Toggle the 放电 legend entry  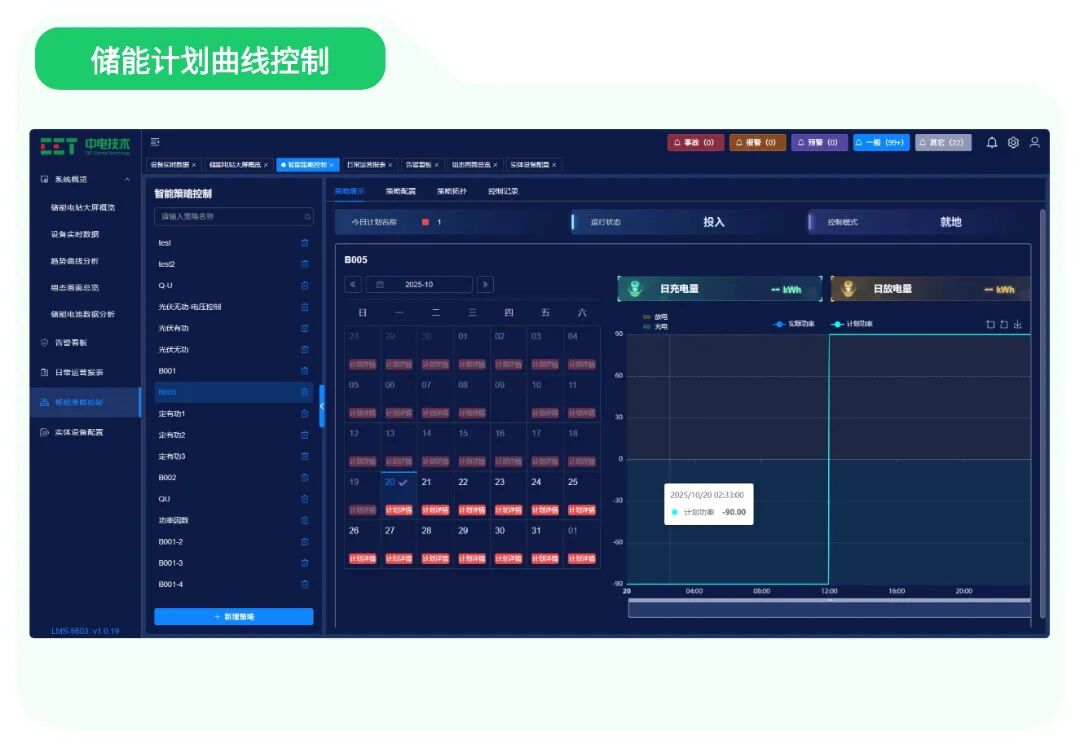click(x=655, y=317)
